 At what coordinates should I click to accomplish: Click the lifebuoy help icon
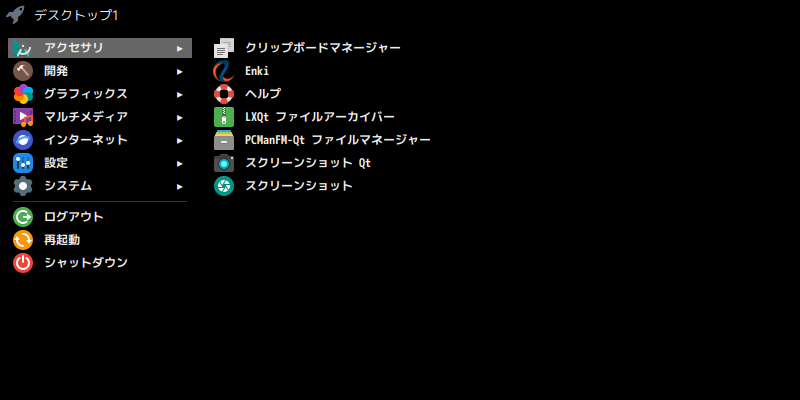pyautogui.click(x=223, y=94)
